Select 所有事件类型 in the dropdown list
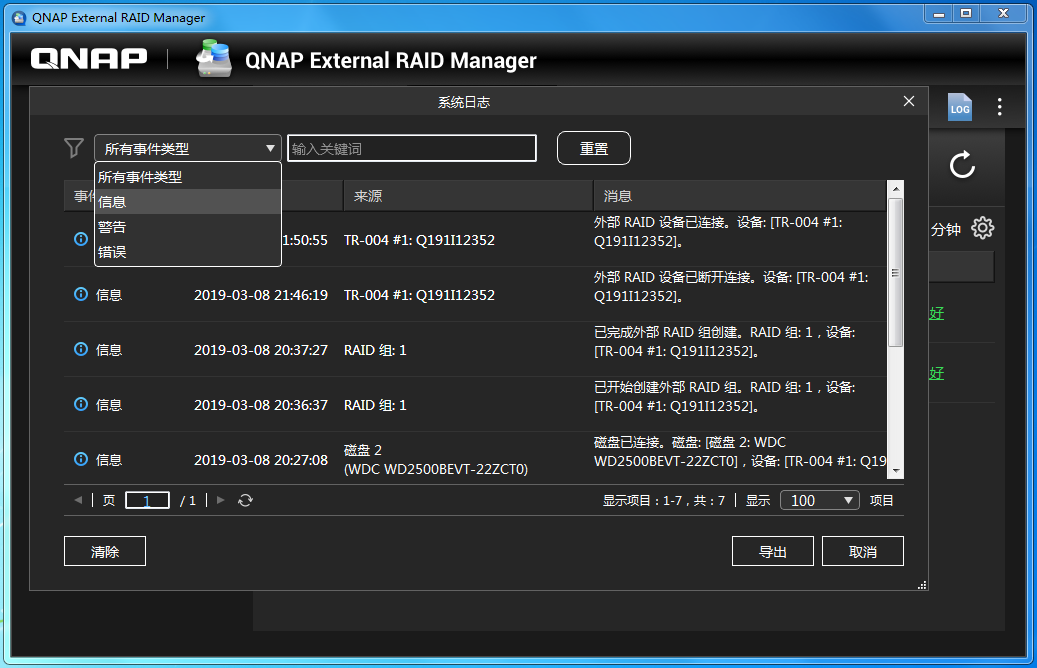 click(x=188, y=177)
